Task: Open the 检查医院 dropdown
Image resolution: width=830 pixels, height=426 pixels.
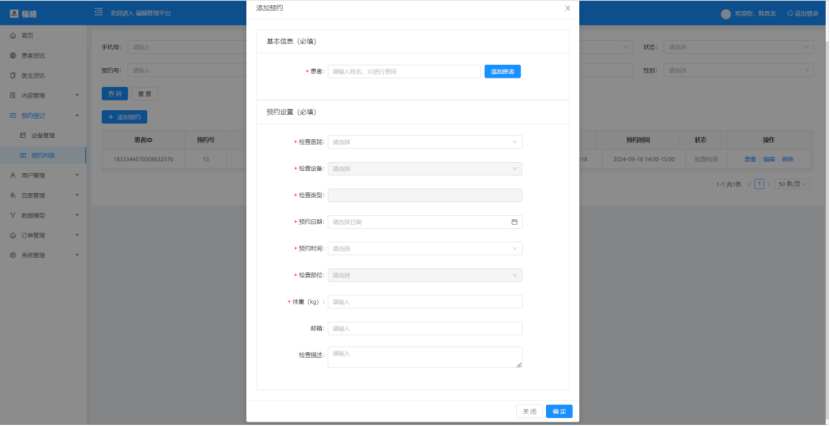Action: coord(425,142)
